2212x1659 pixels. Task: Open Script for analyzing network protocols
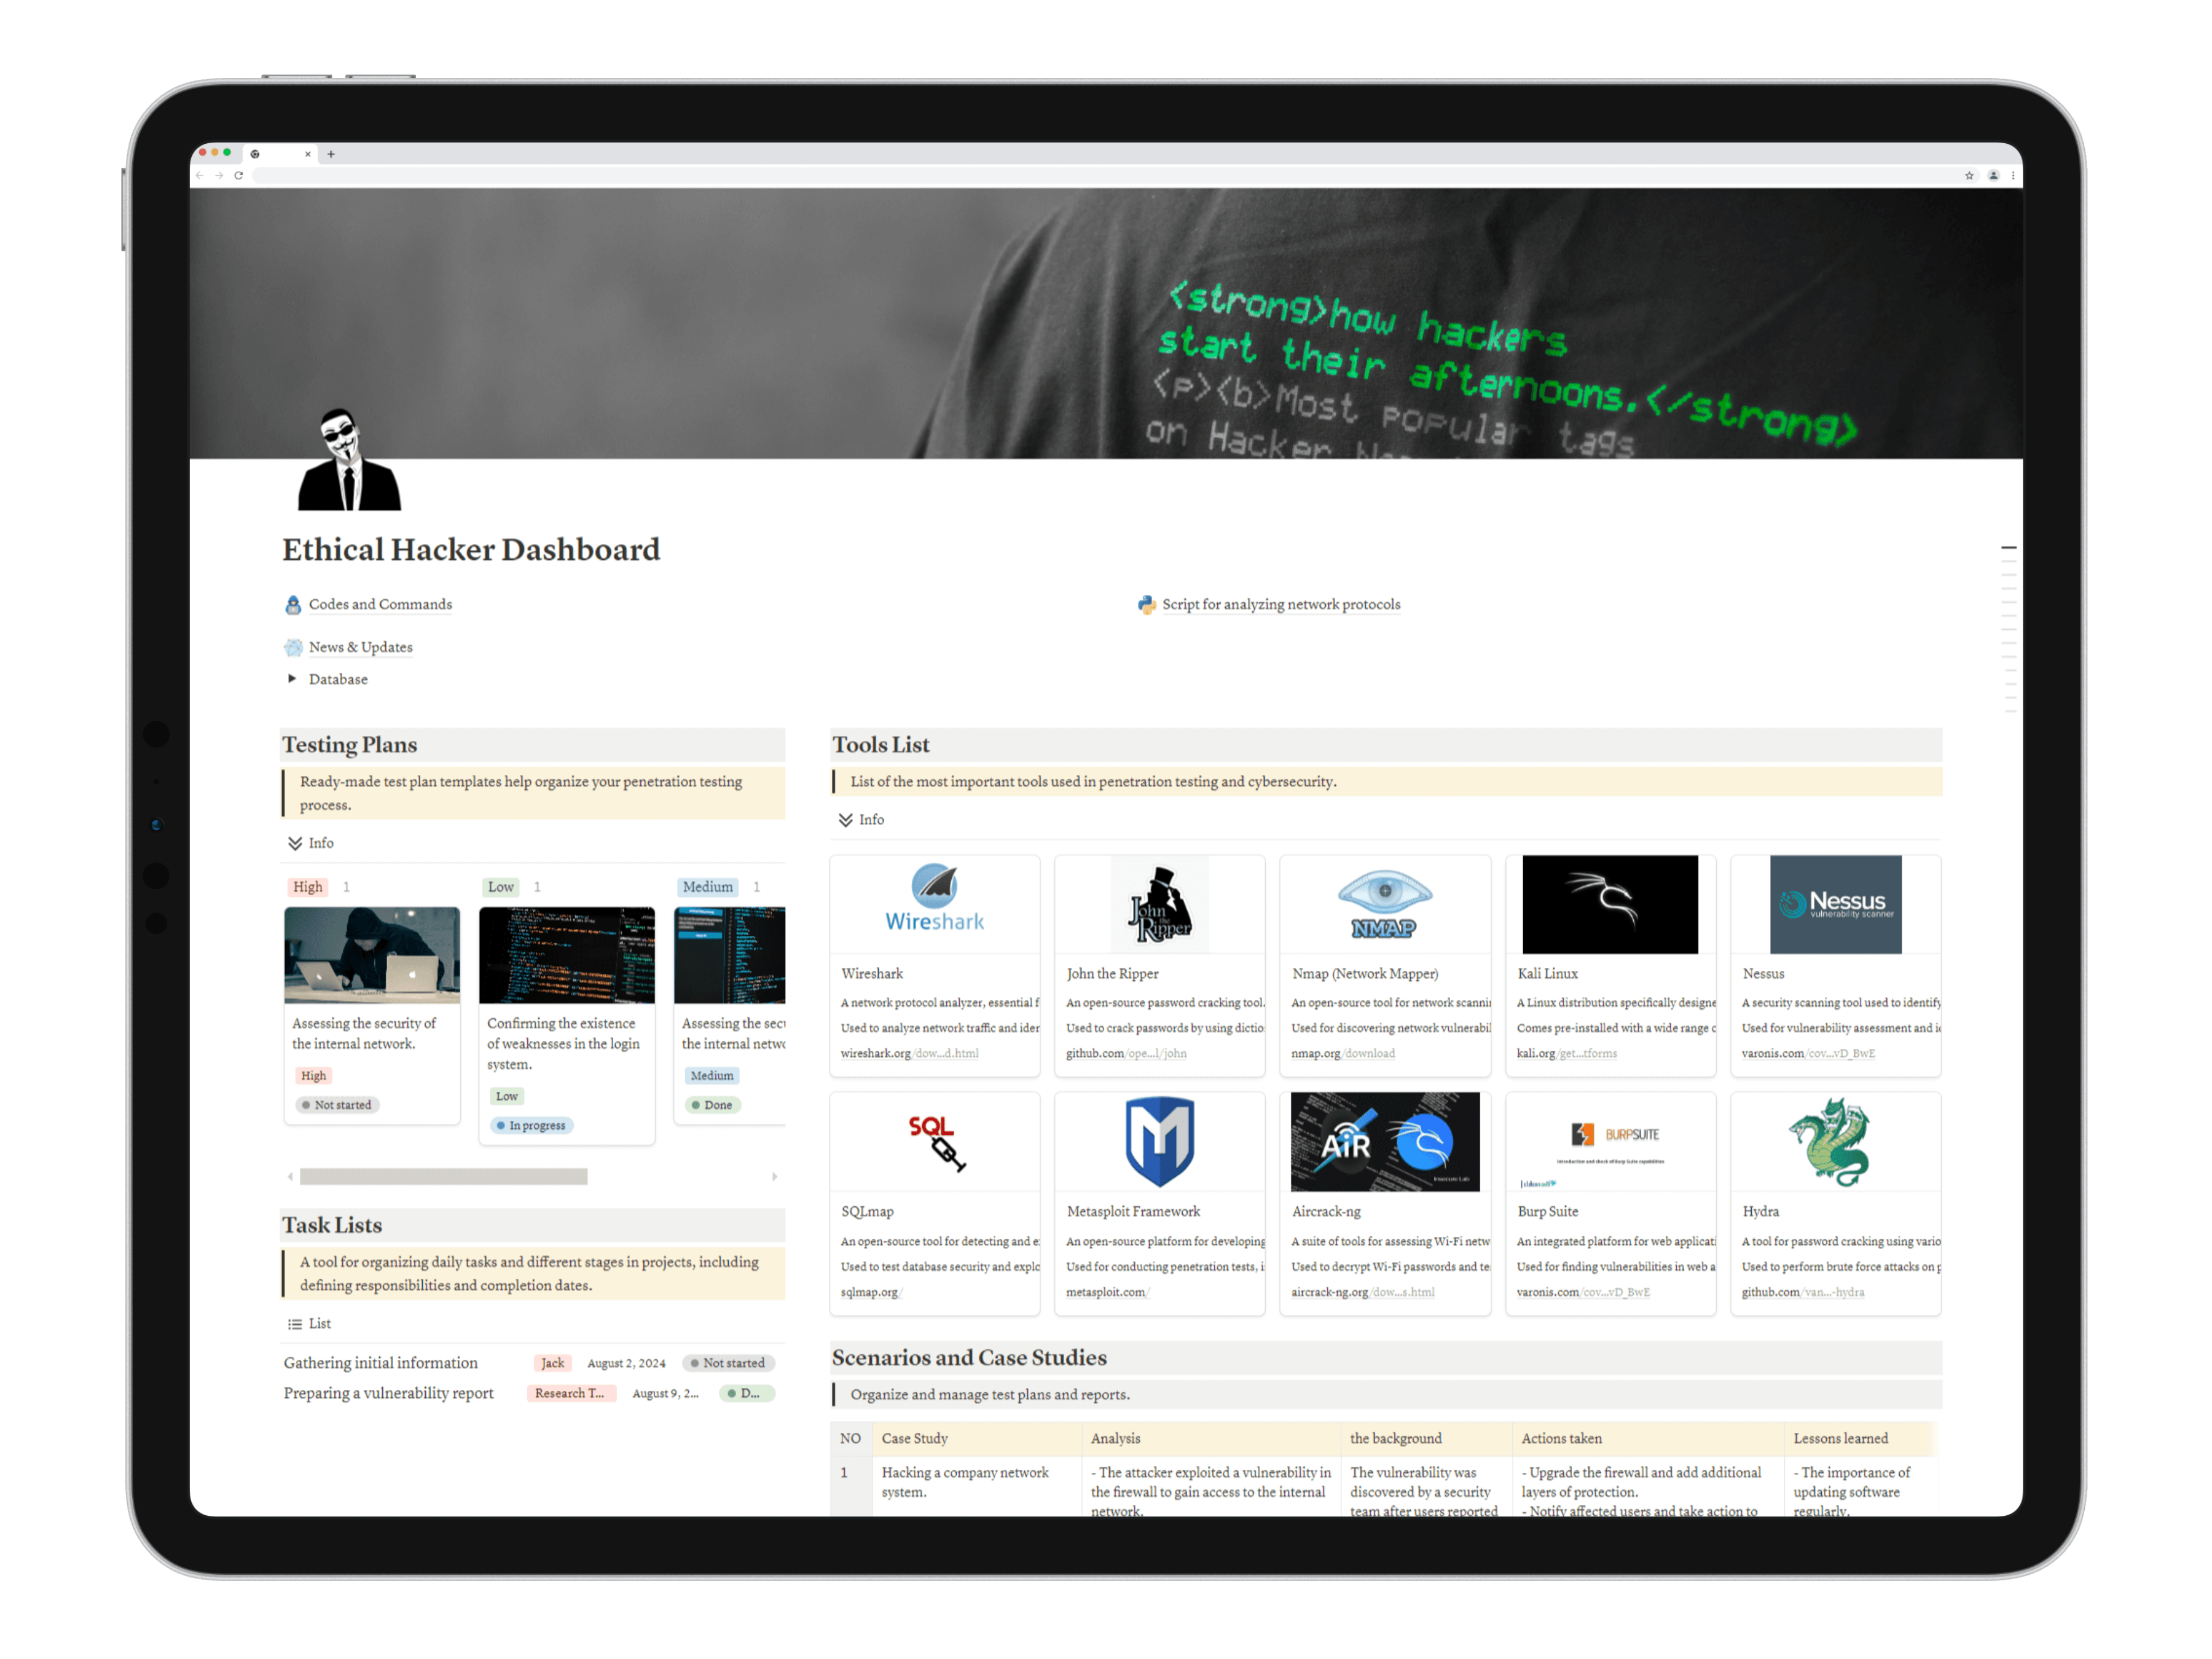(x=1281, y=604)
